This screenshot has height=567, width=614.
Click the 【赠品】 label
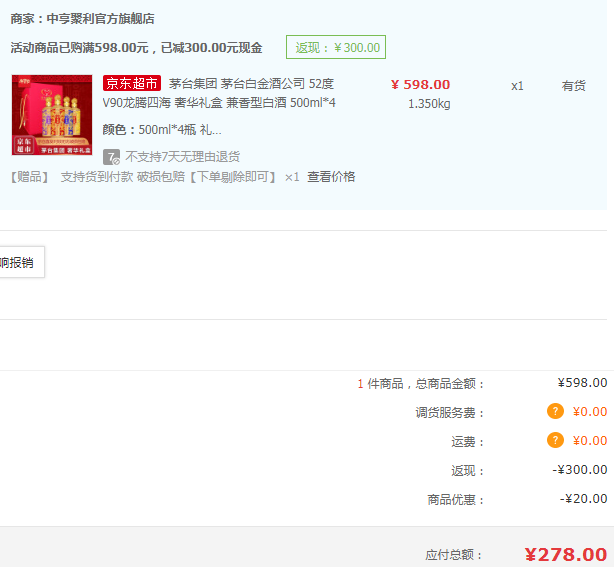click(x=29, y=177)
